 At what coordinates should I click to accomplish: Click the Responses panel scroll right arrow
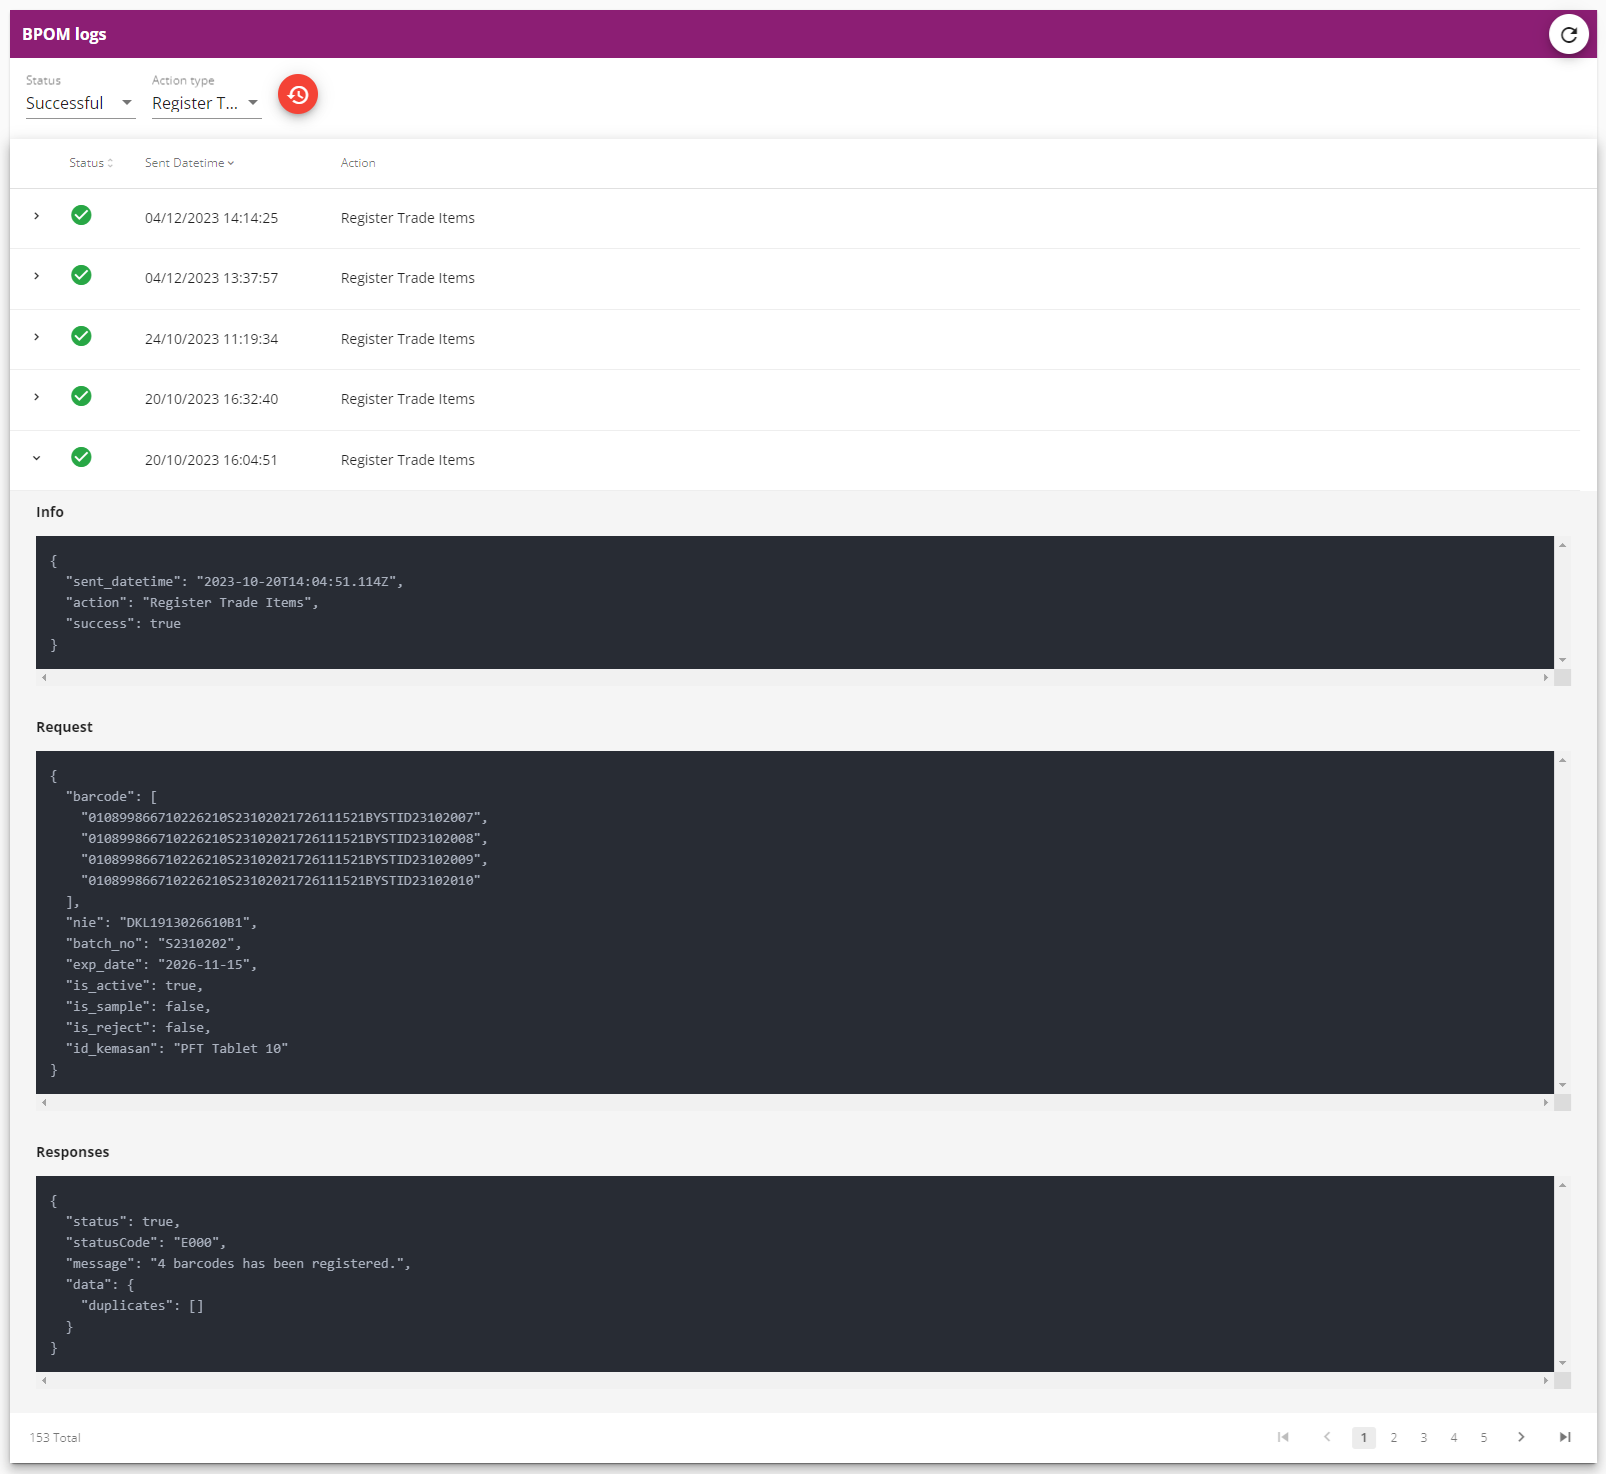click(1546, 1381)
